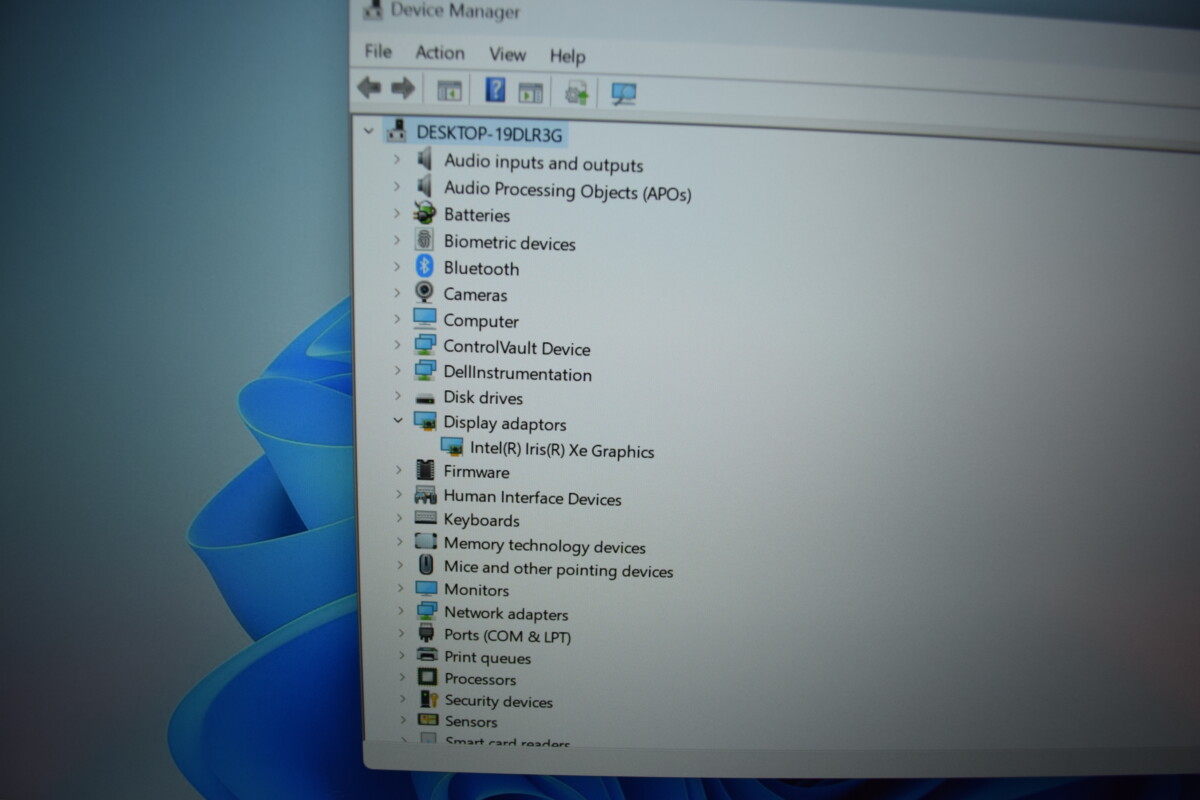Image resolution: width=1200 pixels, height=800 pixels.
Task: Click the DESKTOP-19DLR3G computer root icon
Action: pos(398,130)
